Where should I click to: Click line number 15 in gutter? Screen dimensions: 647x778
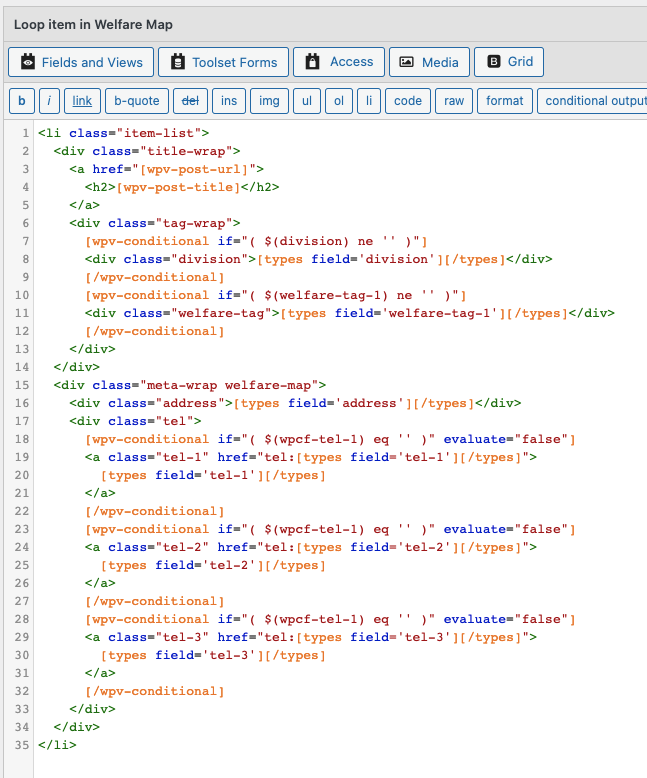(22, 386)
